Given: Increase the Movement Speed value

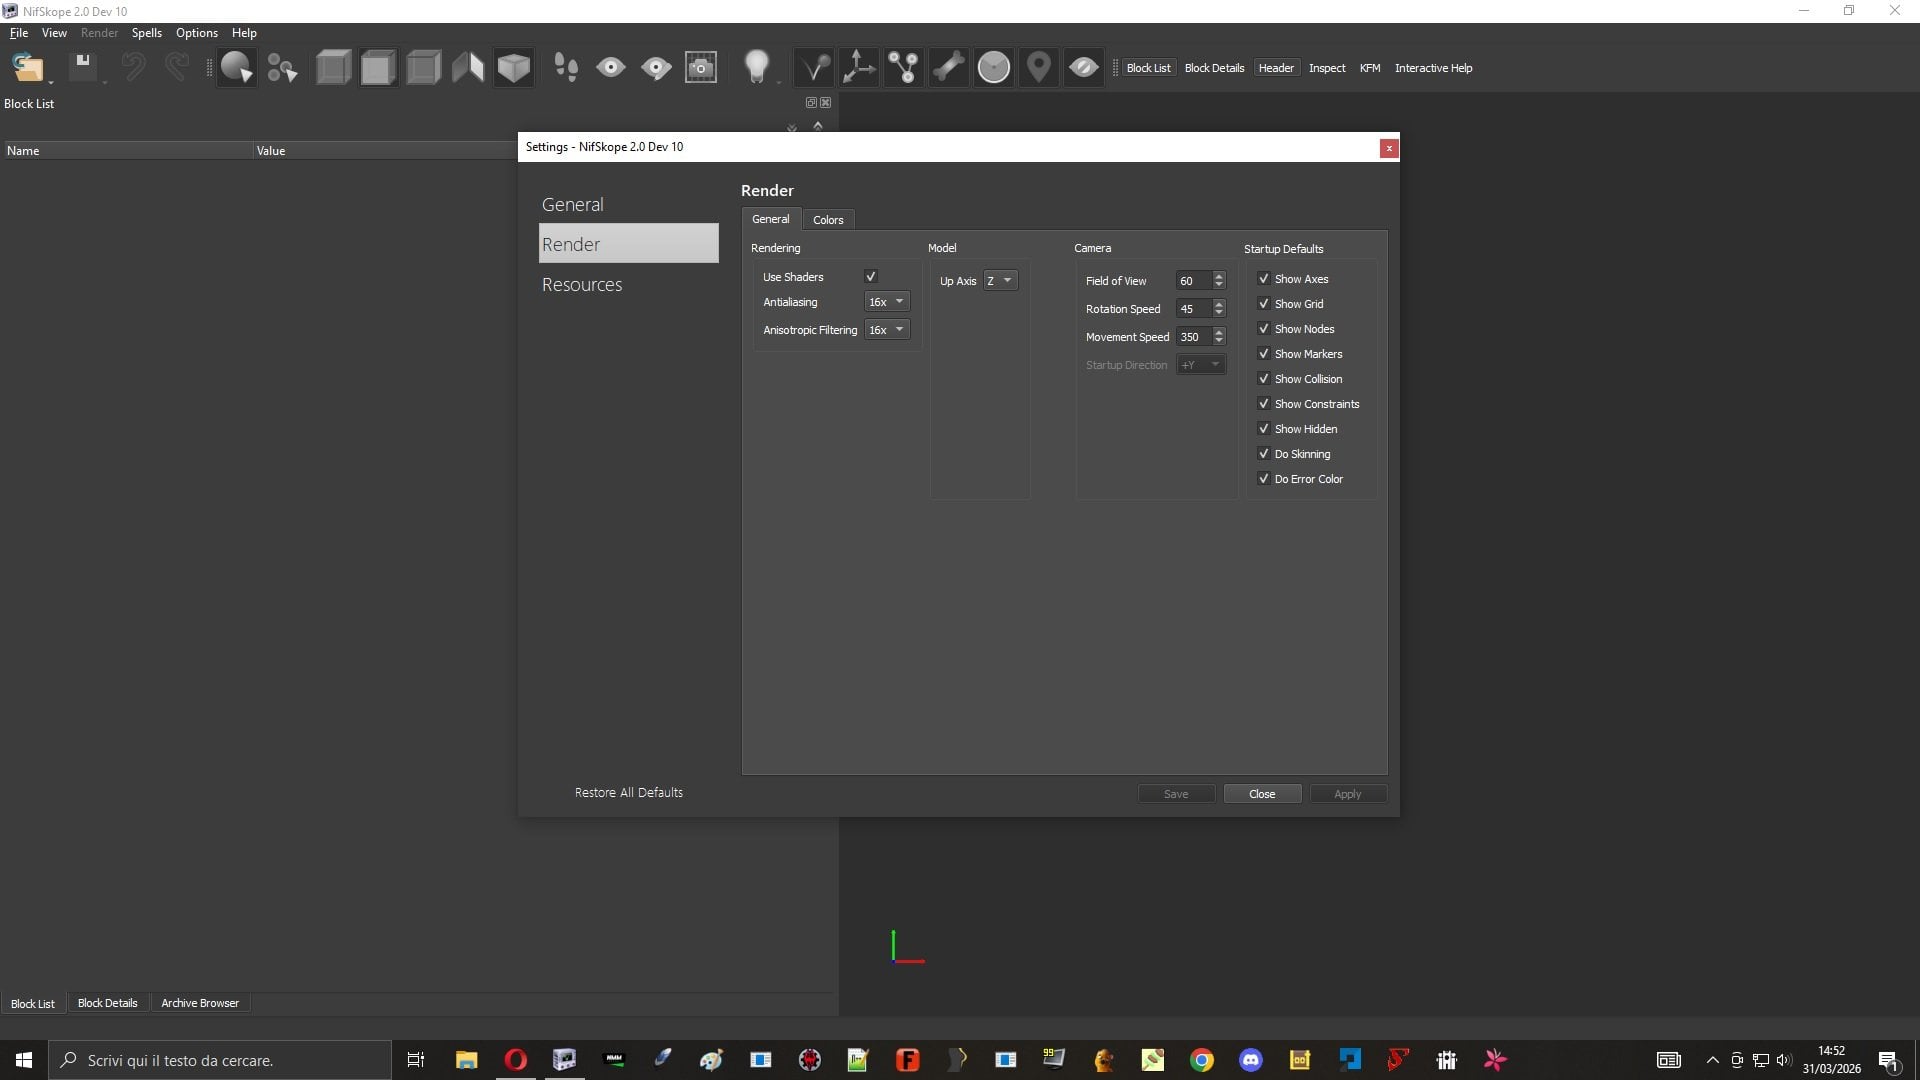Looking at the screenshot, I should [x=1219, y=333].
